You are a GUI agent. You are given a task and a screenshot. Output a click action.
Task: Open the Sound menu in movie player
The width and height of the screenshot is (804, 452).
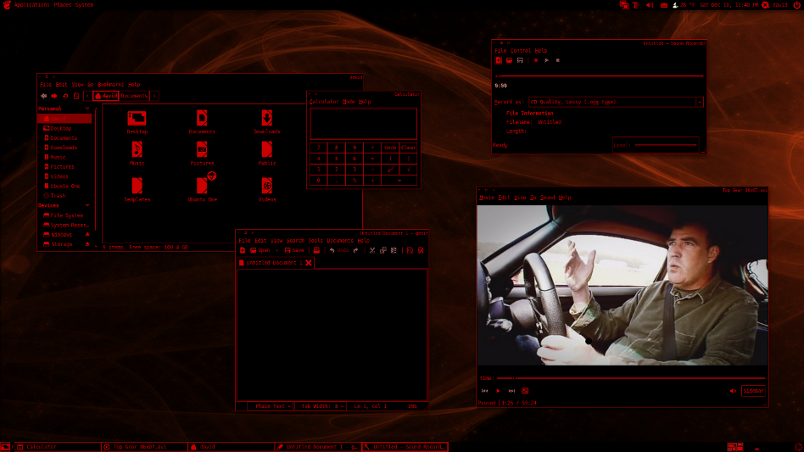click(548, 198)
